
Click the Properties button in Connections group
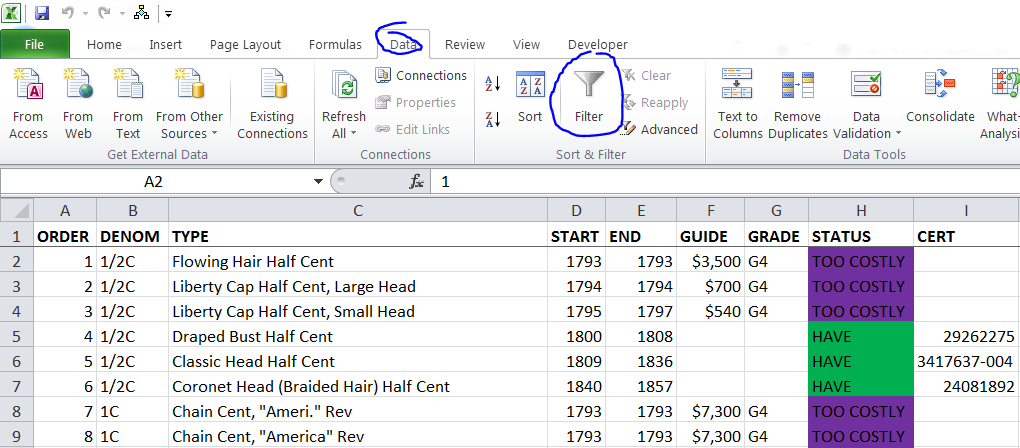416,102
